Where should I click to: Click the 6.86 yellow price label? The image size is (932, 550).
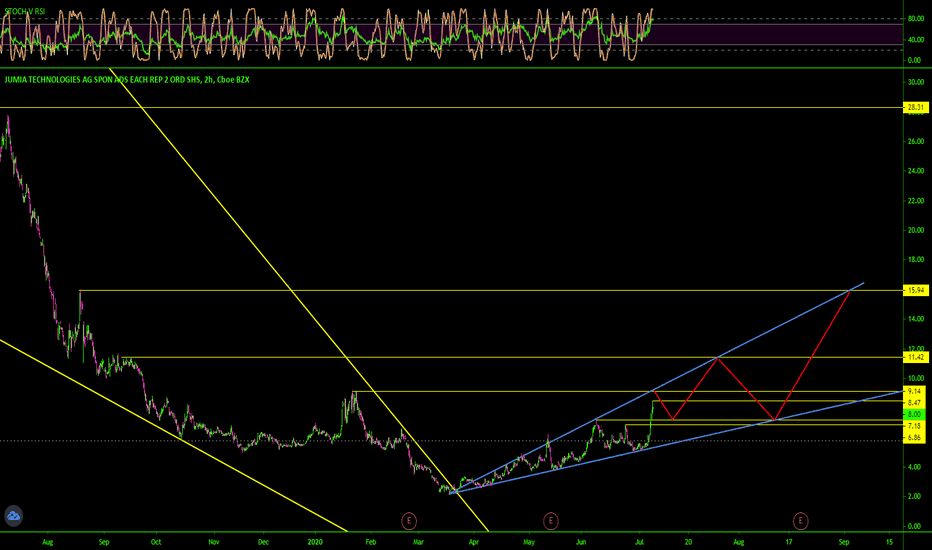click(915, 438)
